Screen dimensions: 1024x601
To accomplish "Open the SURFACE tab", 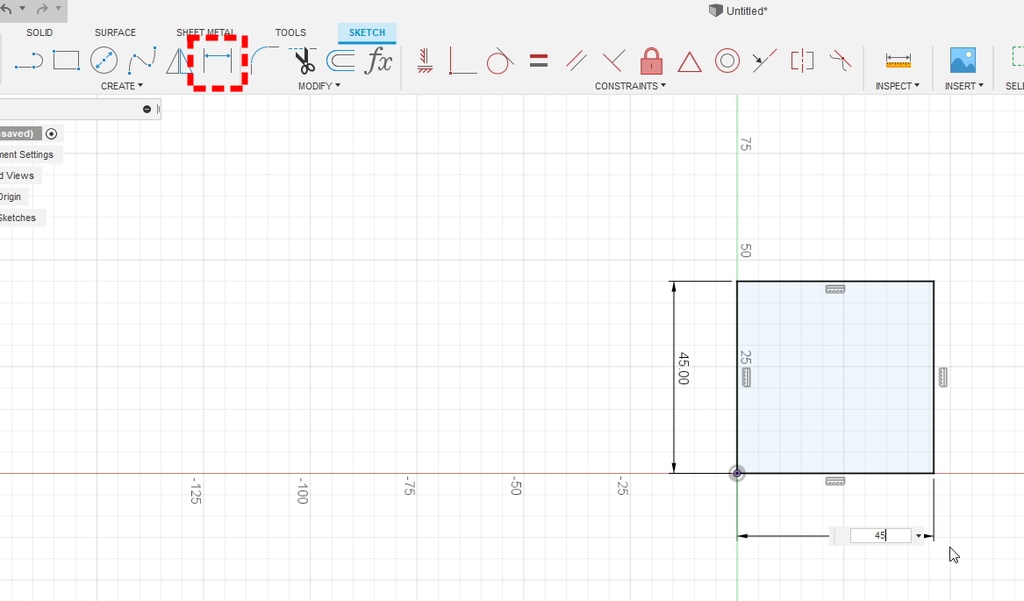I will [x=115, y=33].
